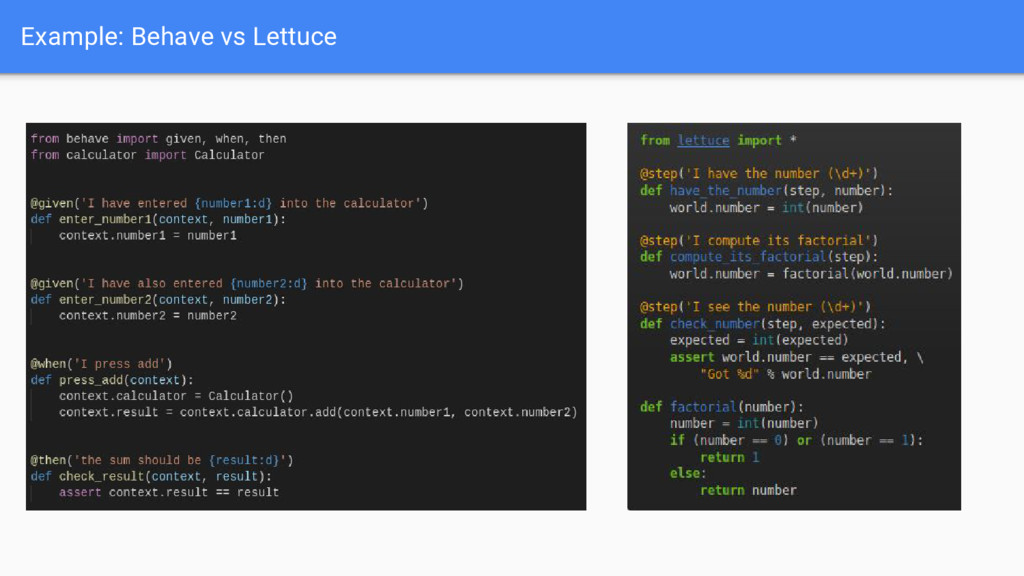Click the 'context.result = context.calculator.add' line
Viewport: 1024px width, 576px height.
click(x=318, y=413)
